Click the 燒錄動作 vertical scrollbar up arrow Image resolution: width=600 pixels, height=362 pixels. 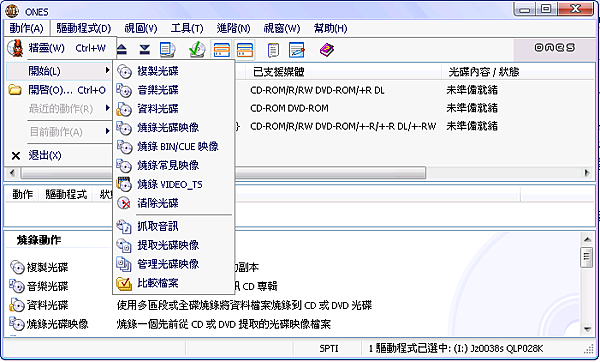[587, 240]
